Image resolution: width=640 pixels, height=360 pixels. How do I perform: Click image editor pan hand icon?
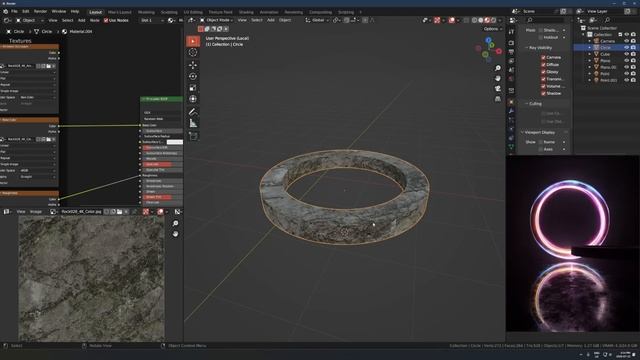tap(176, 234)
